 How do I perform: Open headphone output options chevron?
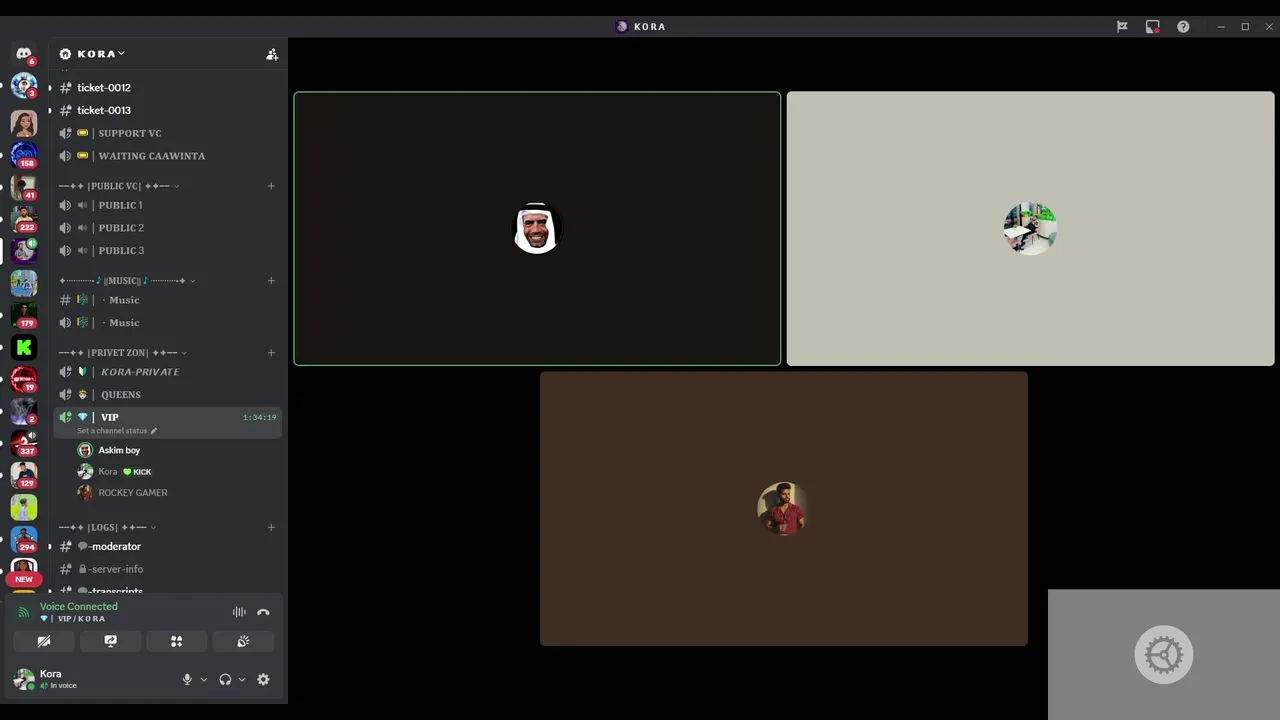(242, 680)
